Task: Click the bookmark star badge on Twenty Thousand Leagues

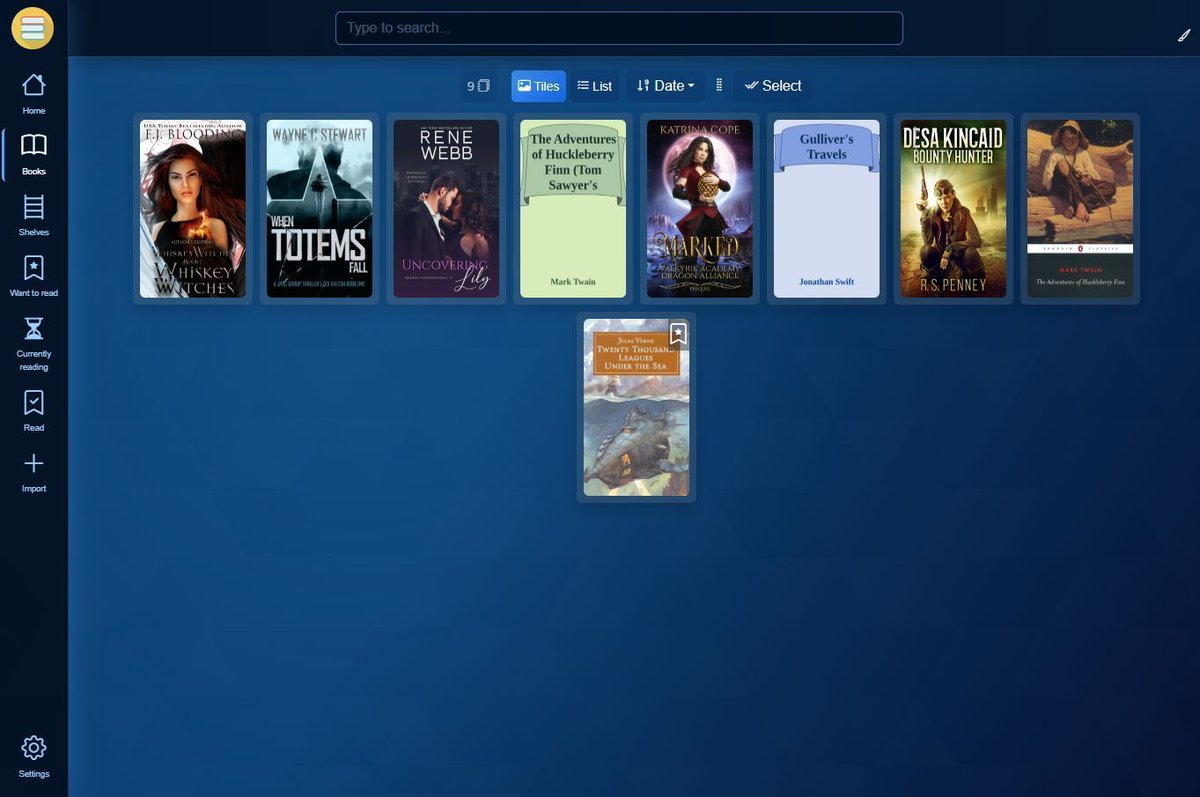Action: tap(678, 334)
